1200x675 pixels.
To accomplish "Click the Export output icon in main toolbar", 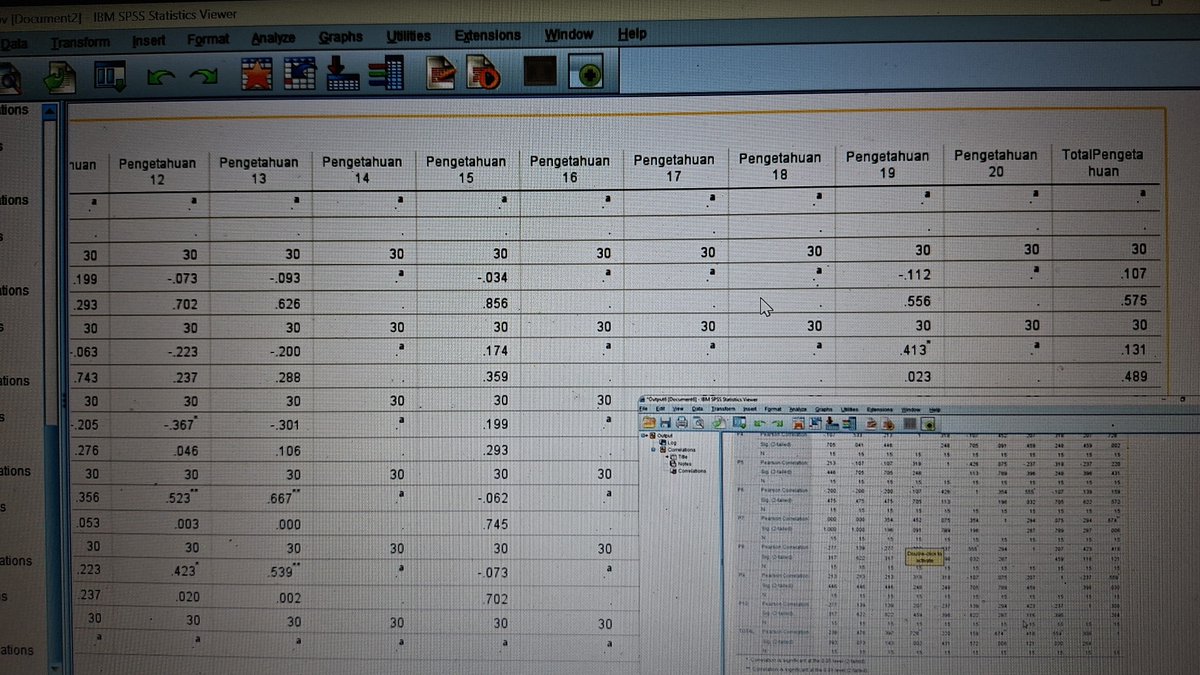I will tap(60, 75).
